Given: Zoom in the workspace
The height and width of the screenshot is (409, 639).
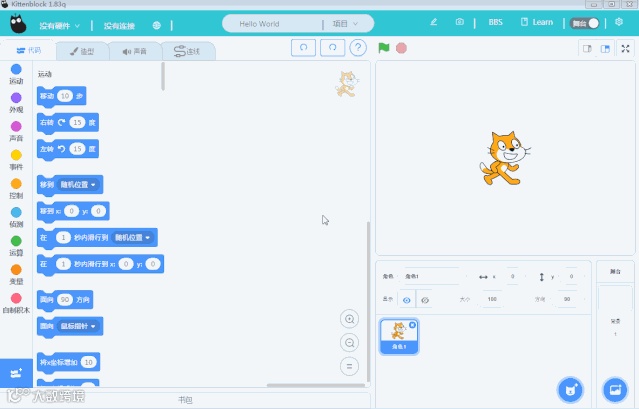Looking at the screenshot, I should click(x=349, y=319).
